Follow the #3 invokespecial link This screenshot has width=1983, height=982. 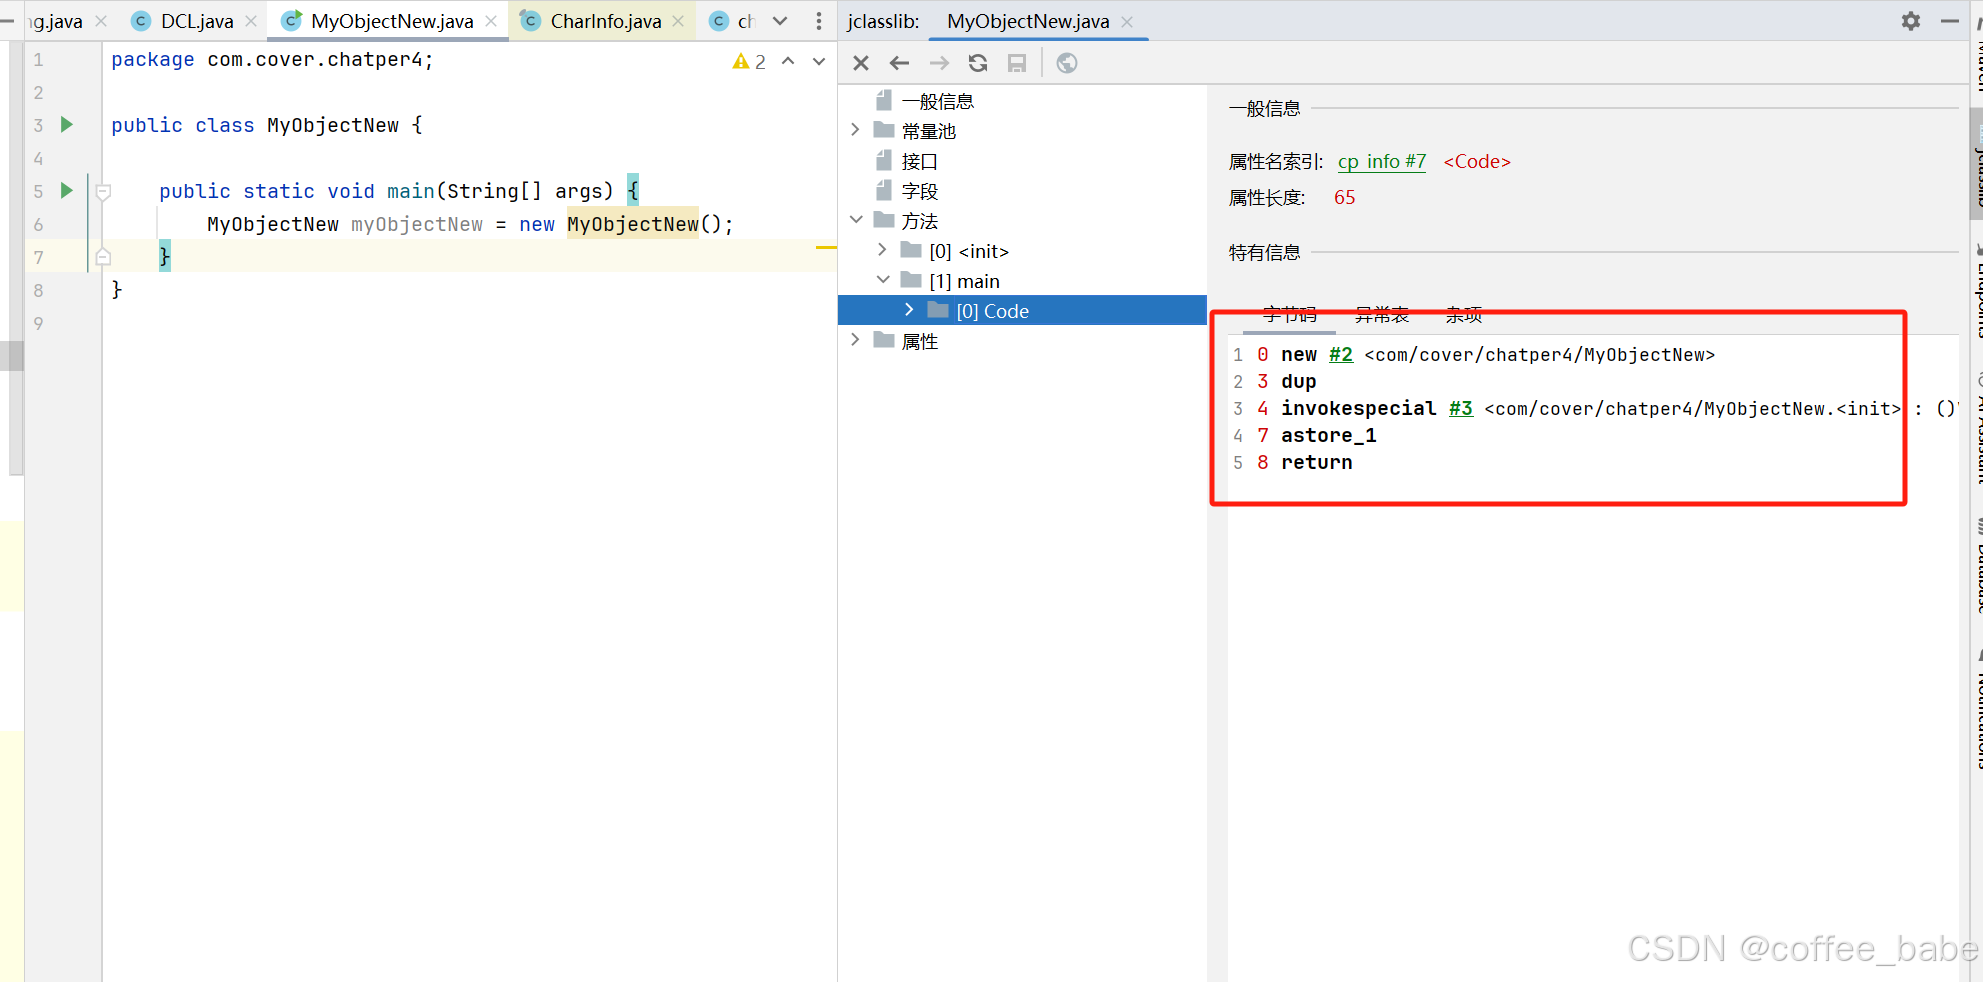(x=1461, y=409)
